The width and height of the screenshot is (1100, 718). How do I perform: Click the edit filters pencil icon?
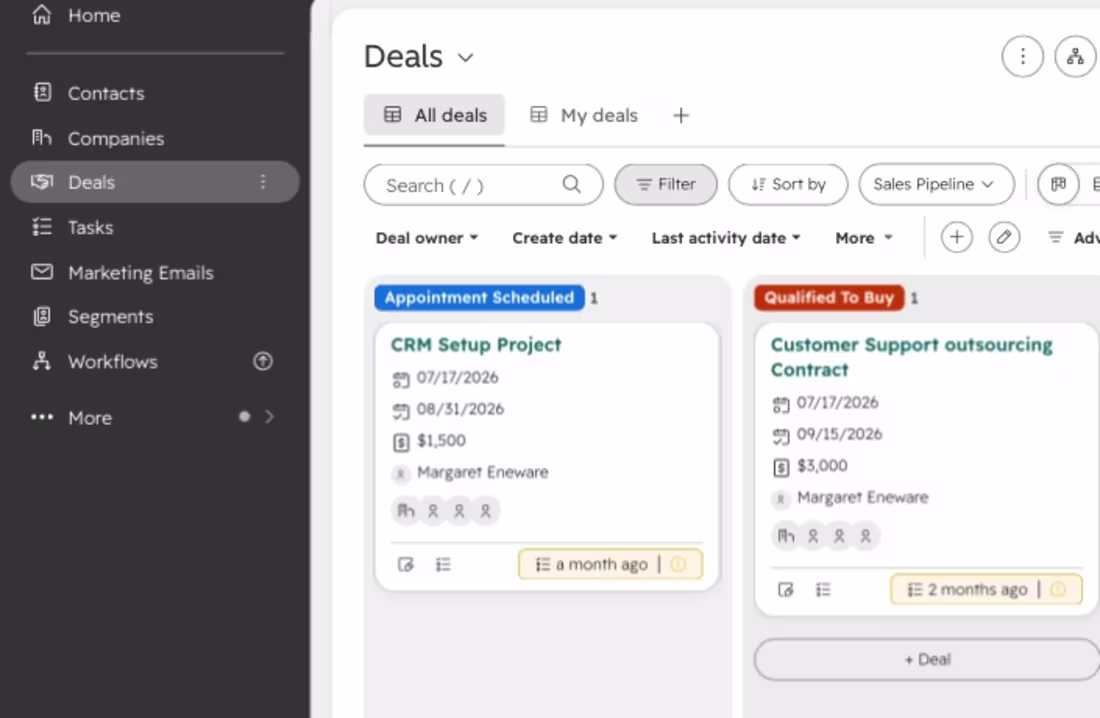click(x=1004, y=237)
